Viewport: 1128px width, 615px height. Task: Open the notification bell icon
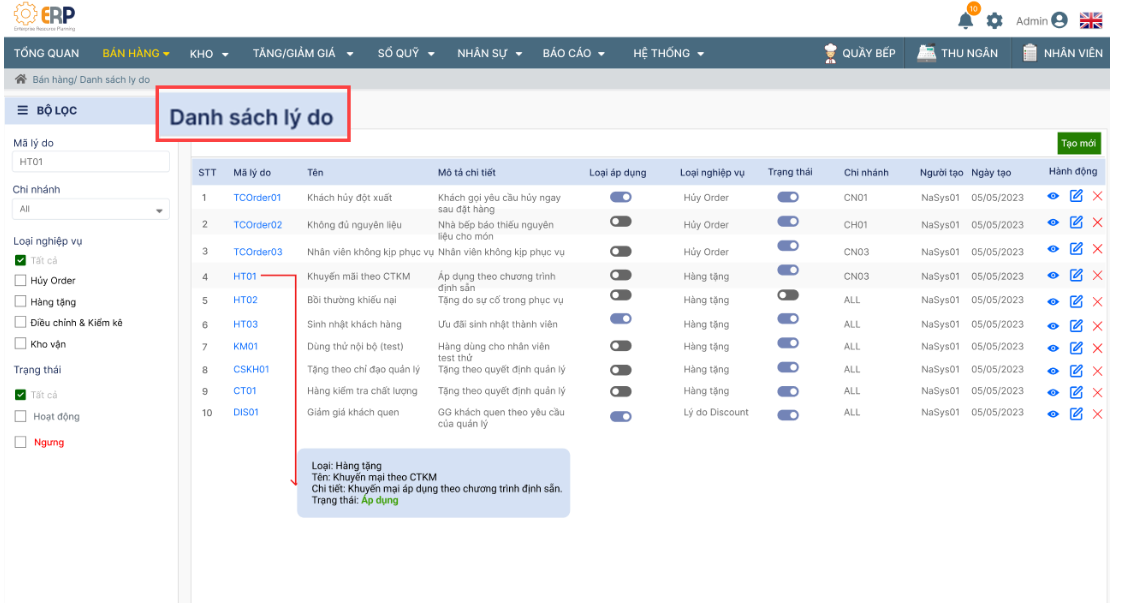[966, 21]
